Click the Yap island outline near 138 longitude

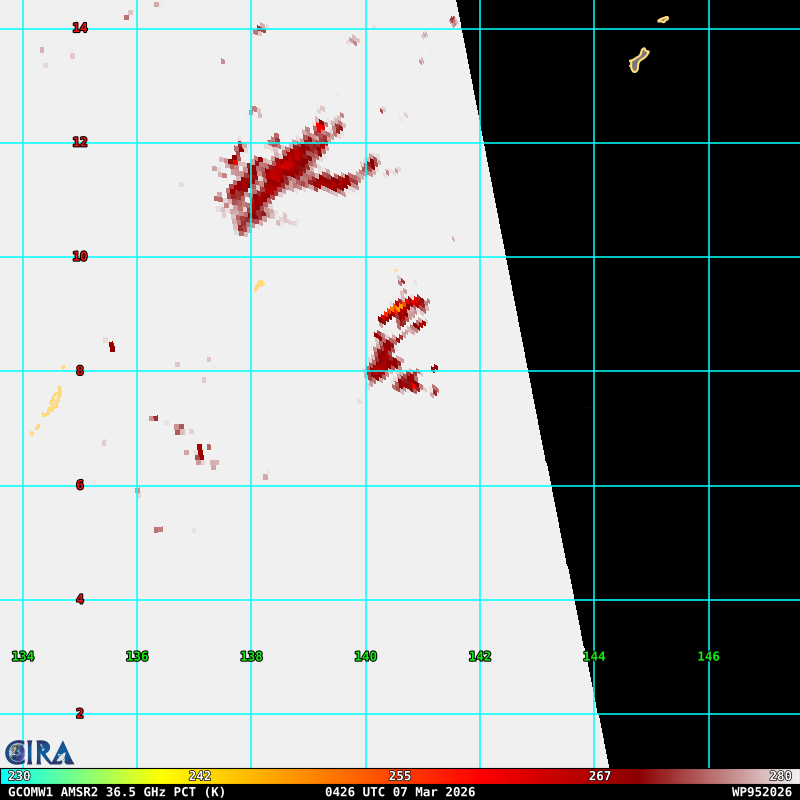[x=259, y=285]
